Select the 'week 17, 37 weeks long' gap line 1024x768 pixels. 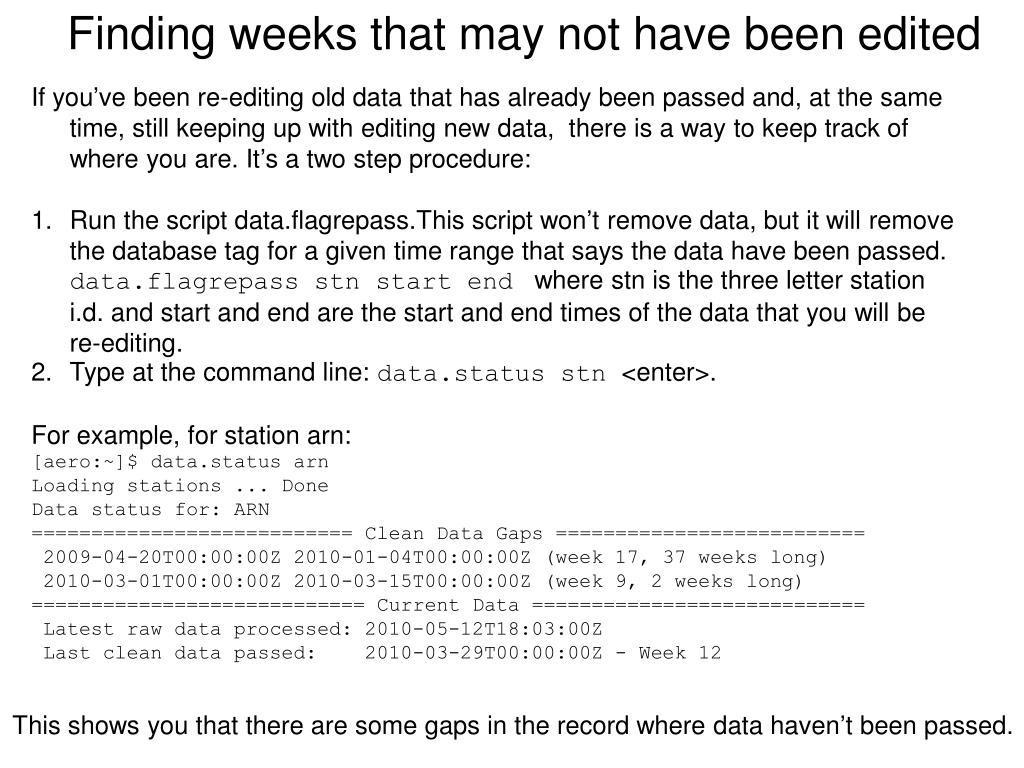435,558
